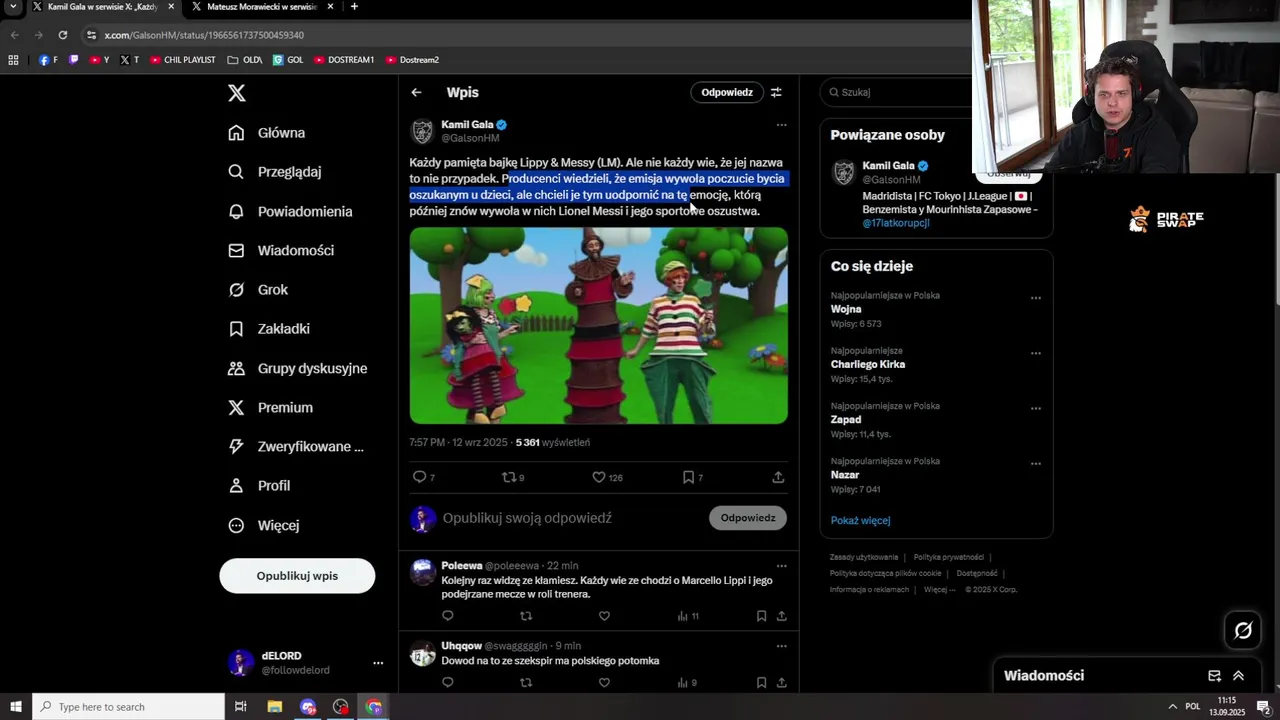Open more options on Uhqqow's reply
The height and width of the screenshot is (720, 1280).
click(x=781, y=646)
